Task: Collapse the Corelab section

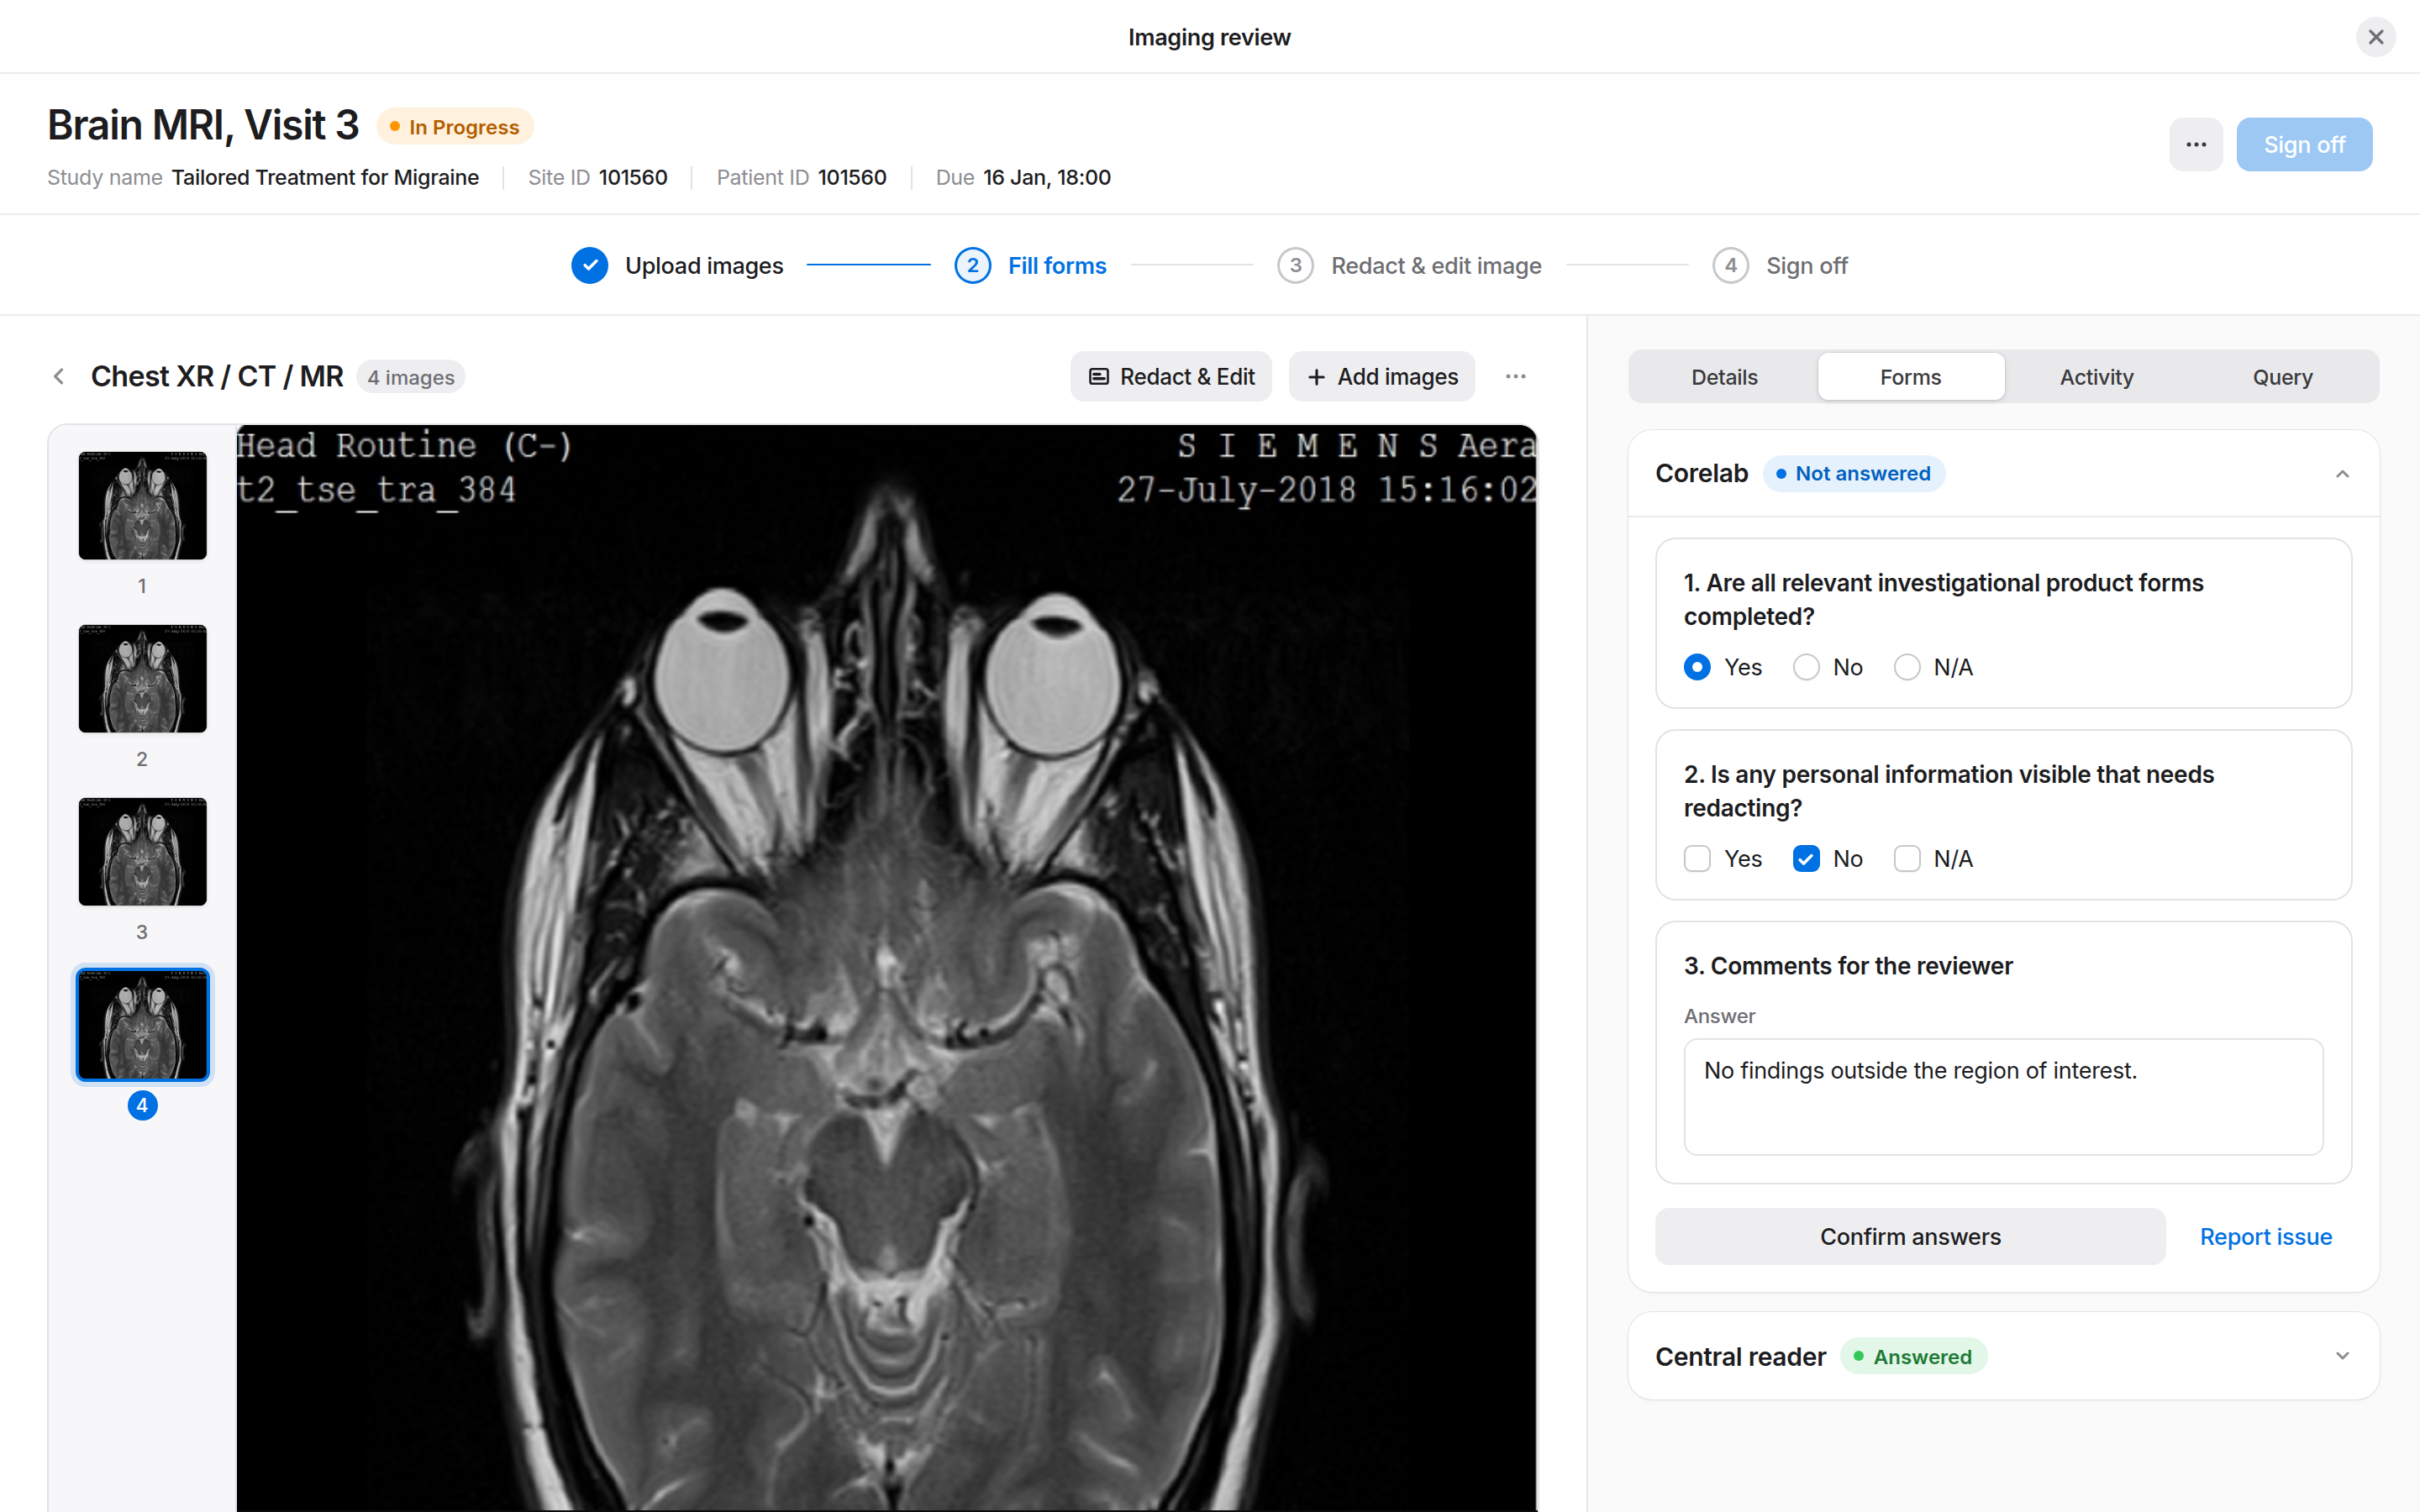Action: point(2342,473)
